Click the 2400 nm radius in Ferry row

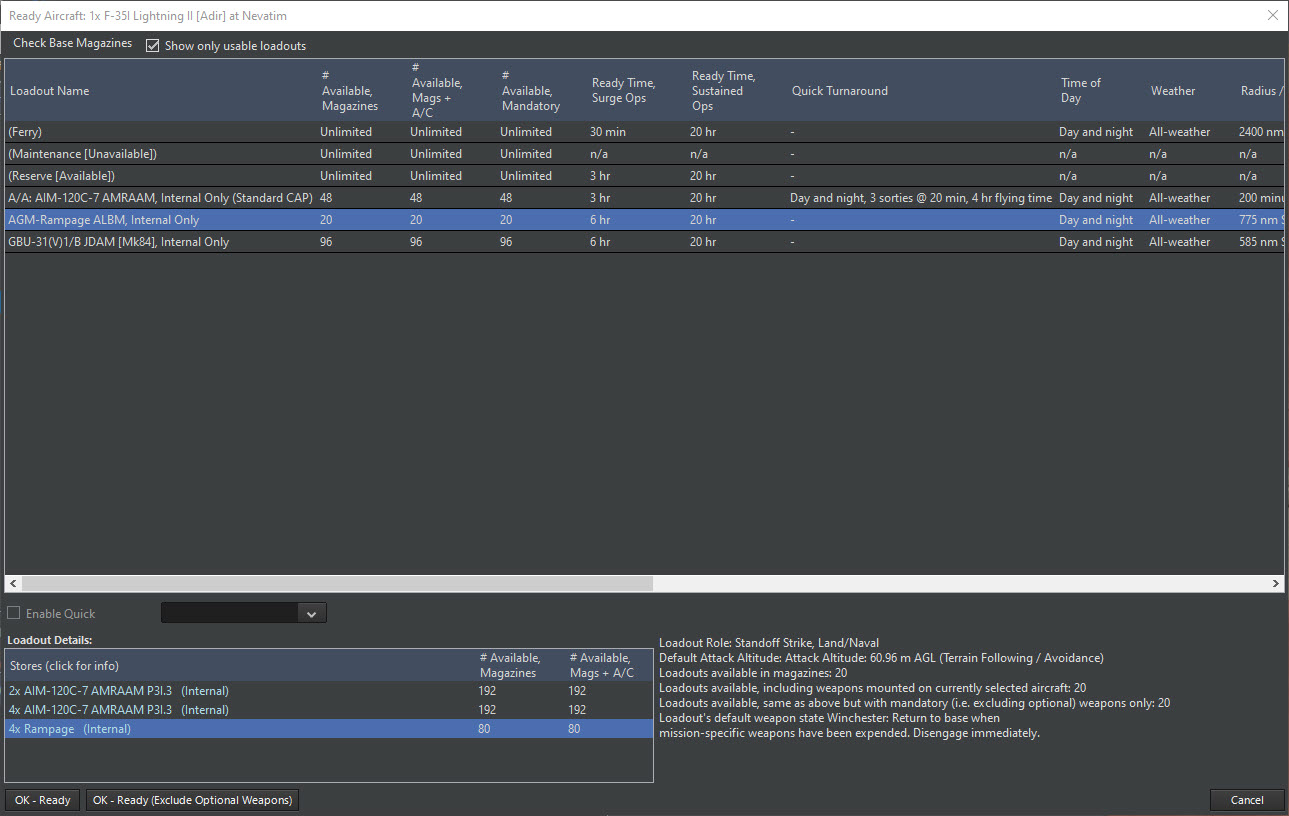click(x=1260, y=132)
